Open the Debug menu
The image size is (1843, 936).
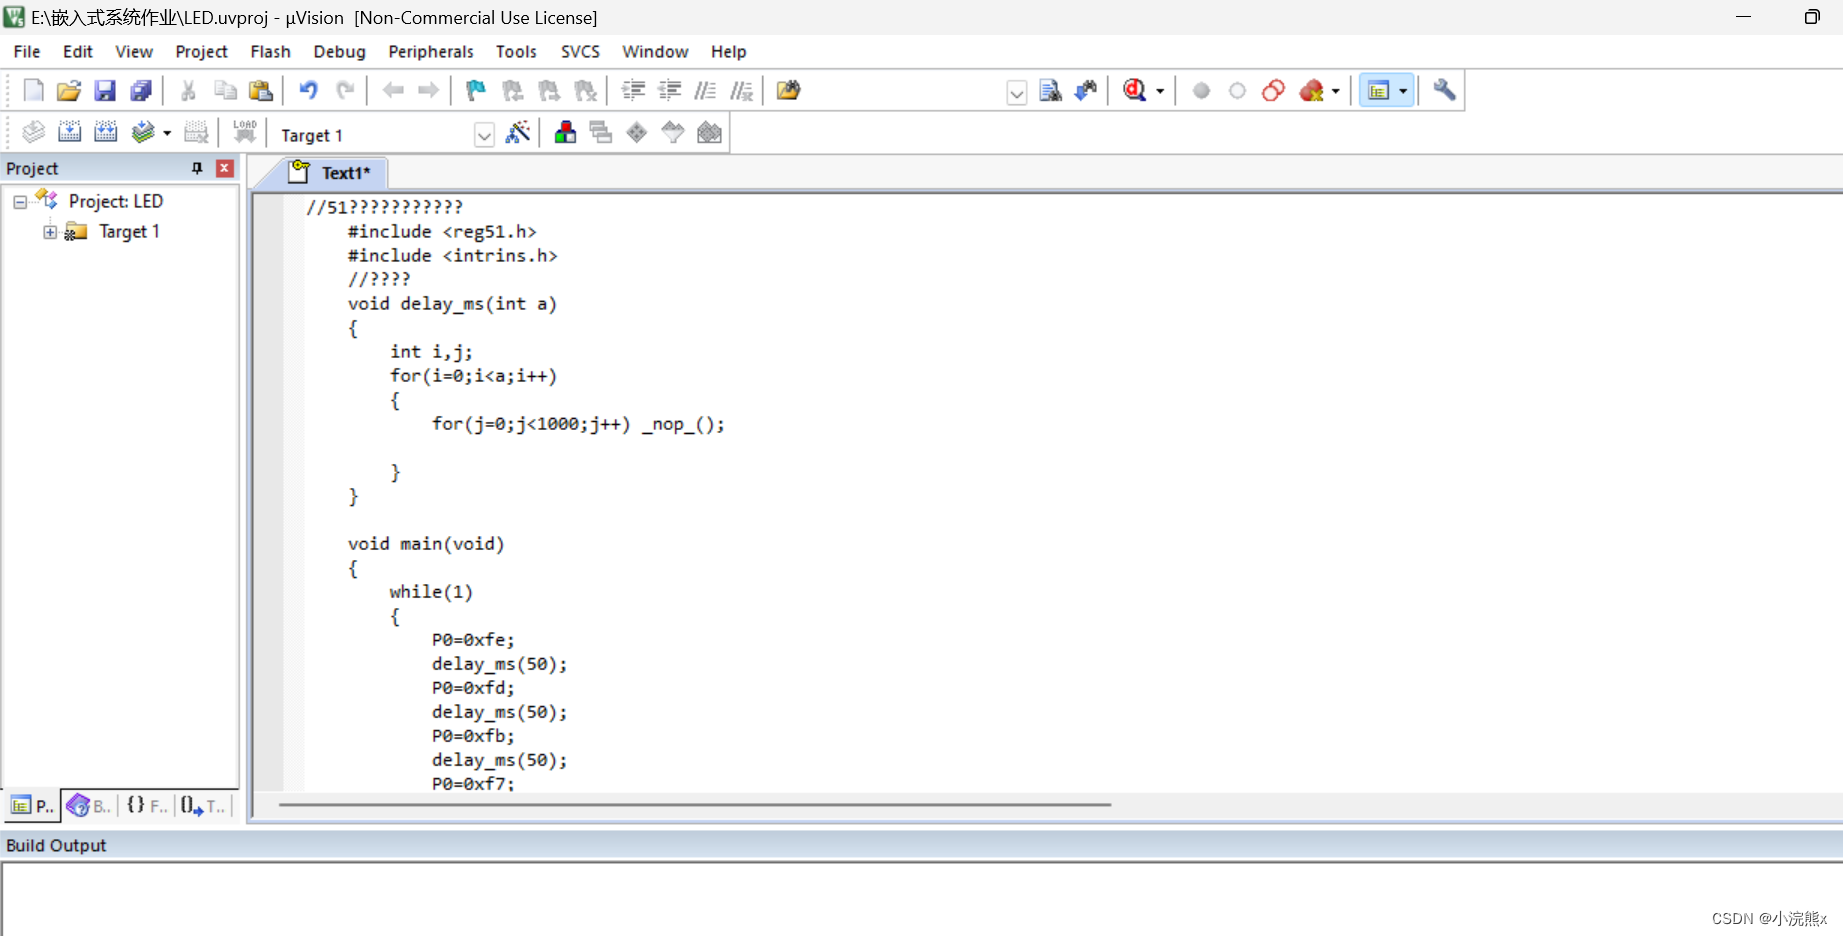[x=340, y=52]
